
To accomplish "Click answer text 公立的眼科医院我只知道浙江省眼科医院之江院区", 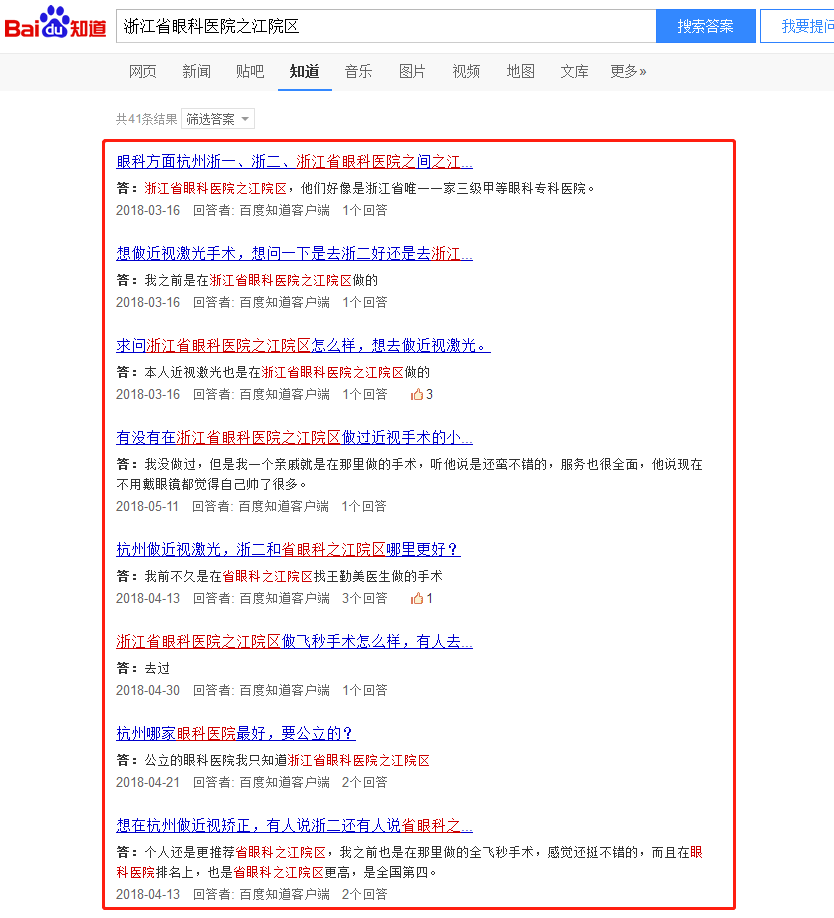I will click(287, 761).
